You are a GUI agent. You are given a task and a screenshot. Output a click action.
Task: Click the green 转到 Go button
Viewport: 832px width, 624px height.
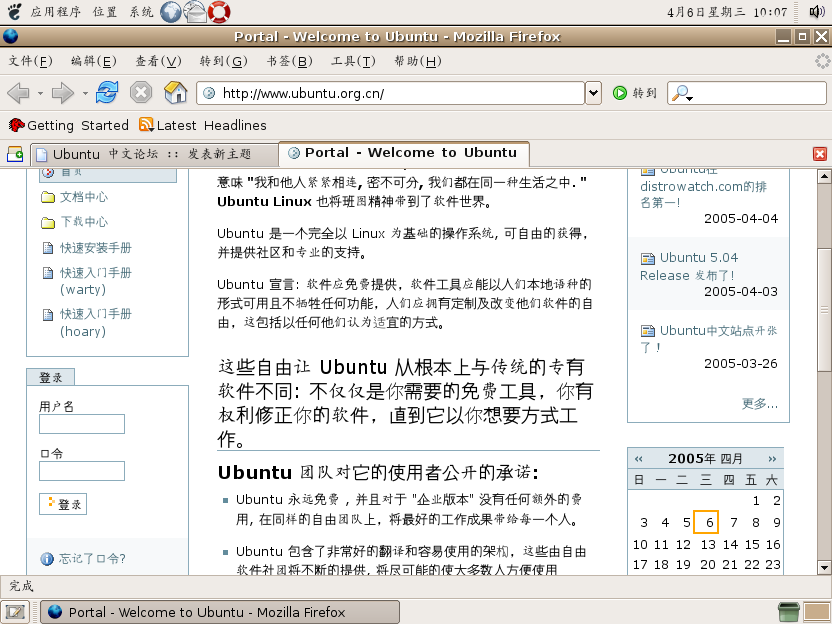pyautogui.click(x=635, y=93)
